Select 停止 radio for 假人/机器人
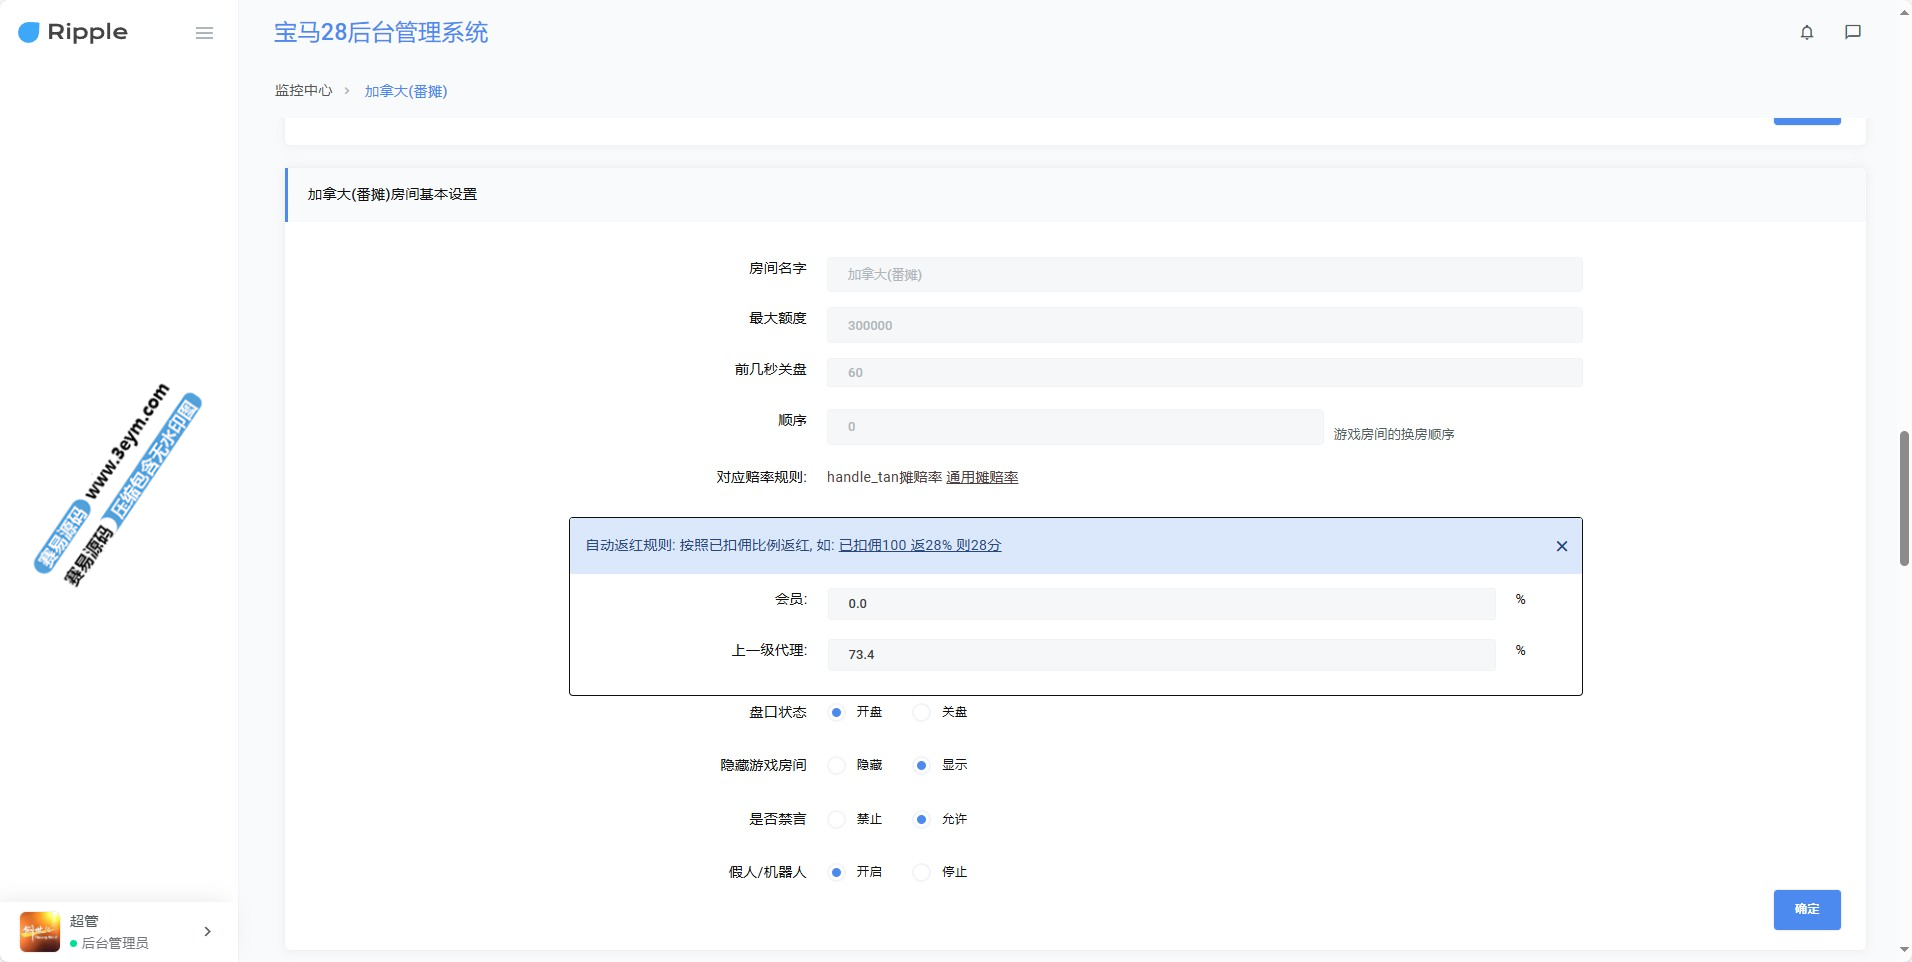 (x=922, y=872)
